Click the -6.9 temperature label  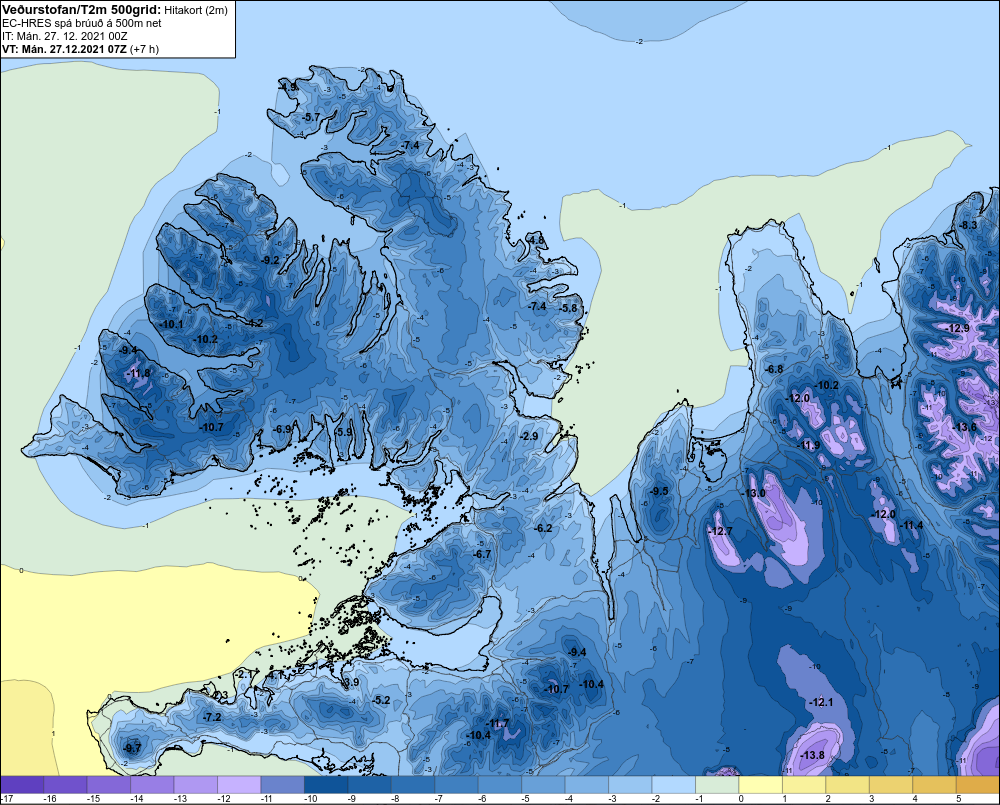(x=282, y=429)
